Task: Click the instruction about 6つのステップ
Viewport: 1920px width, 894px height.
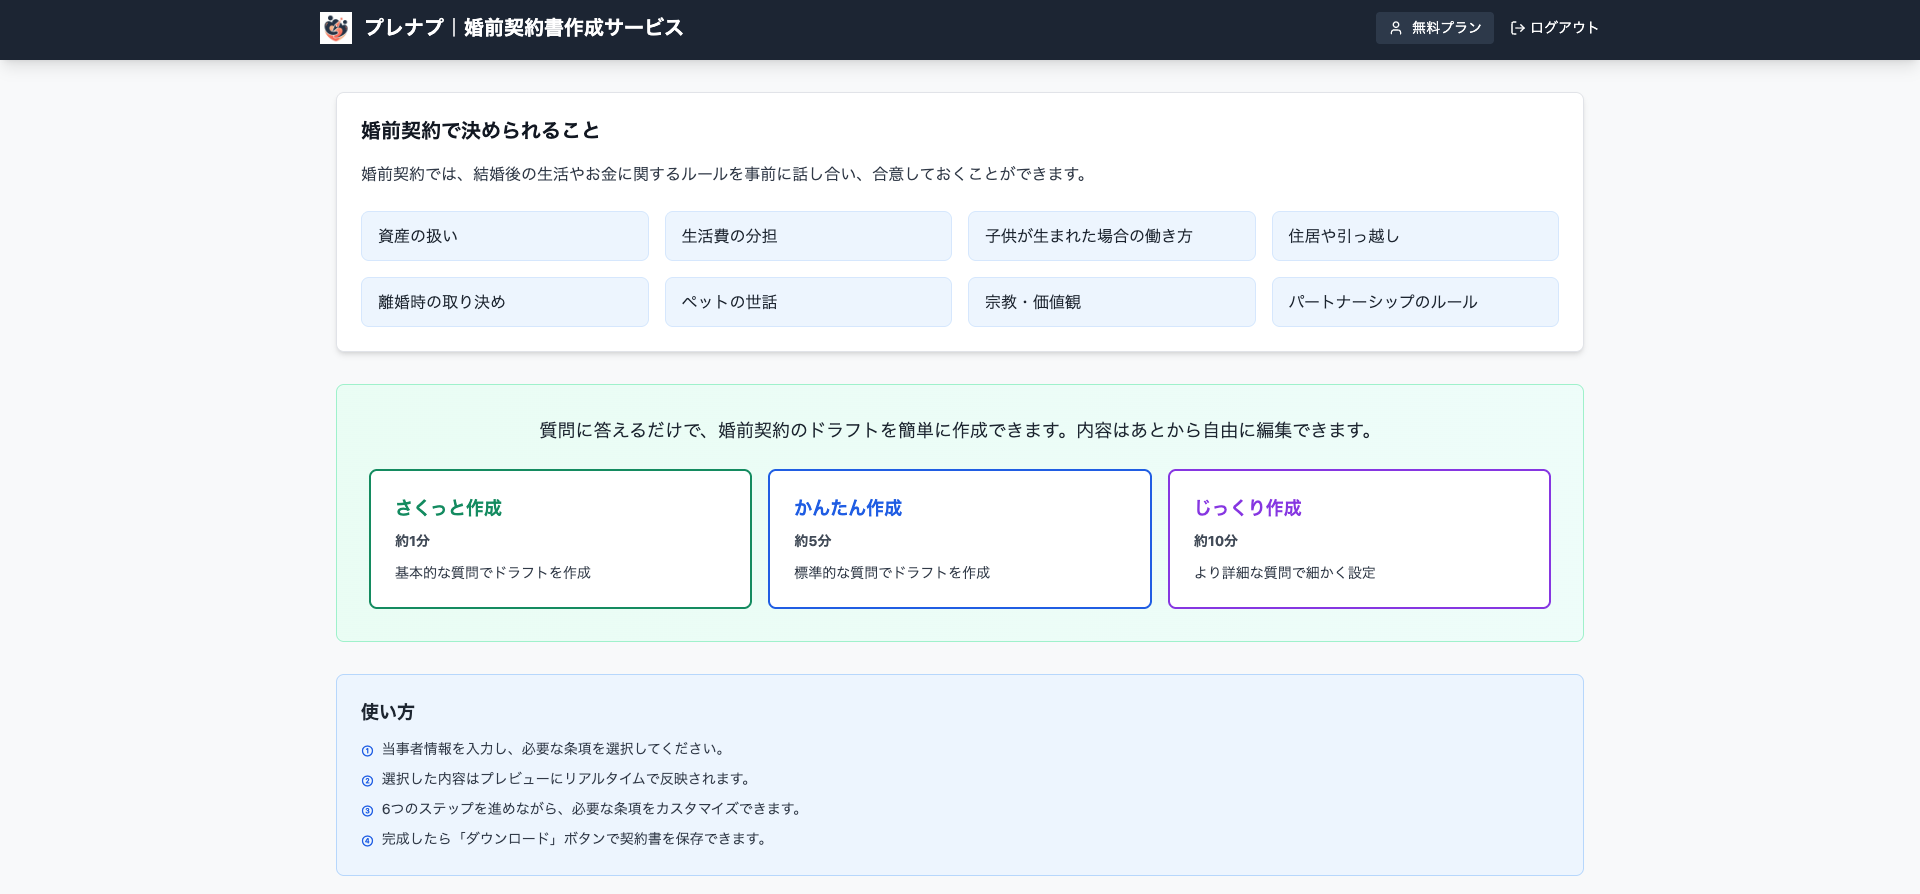Action: point(594,809)
